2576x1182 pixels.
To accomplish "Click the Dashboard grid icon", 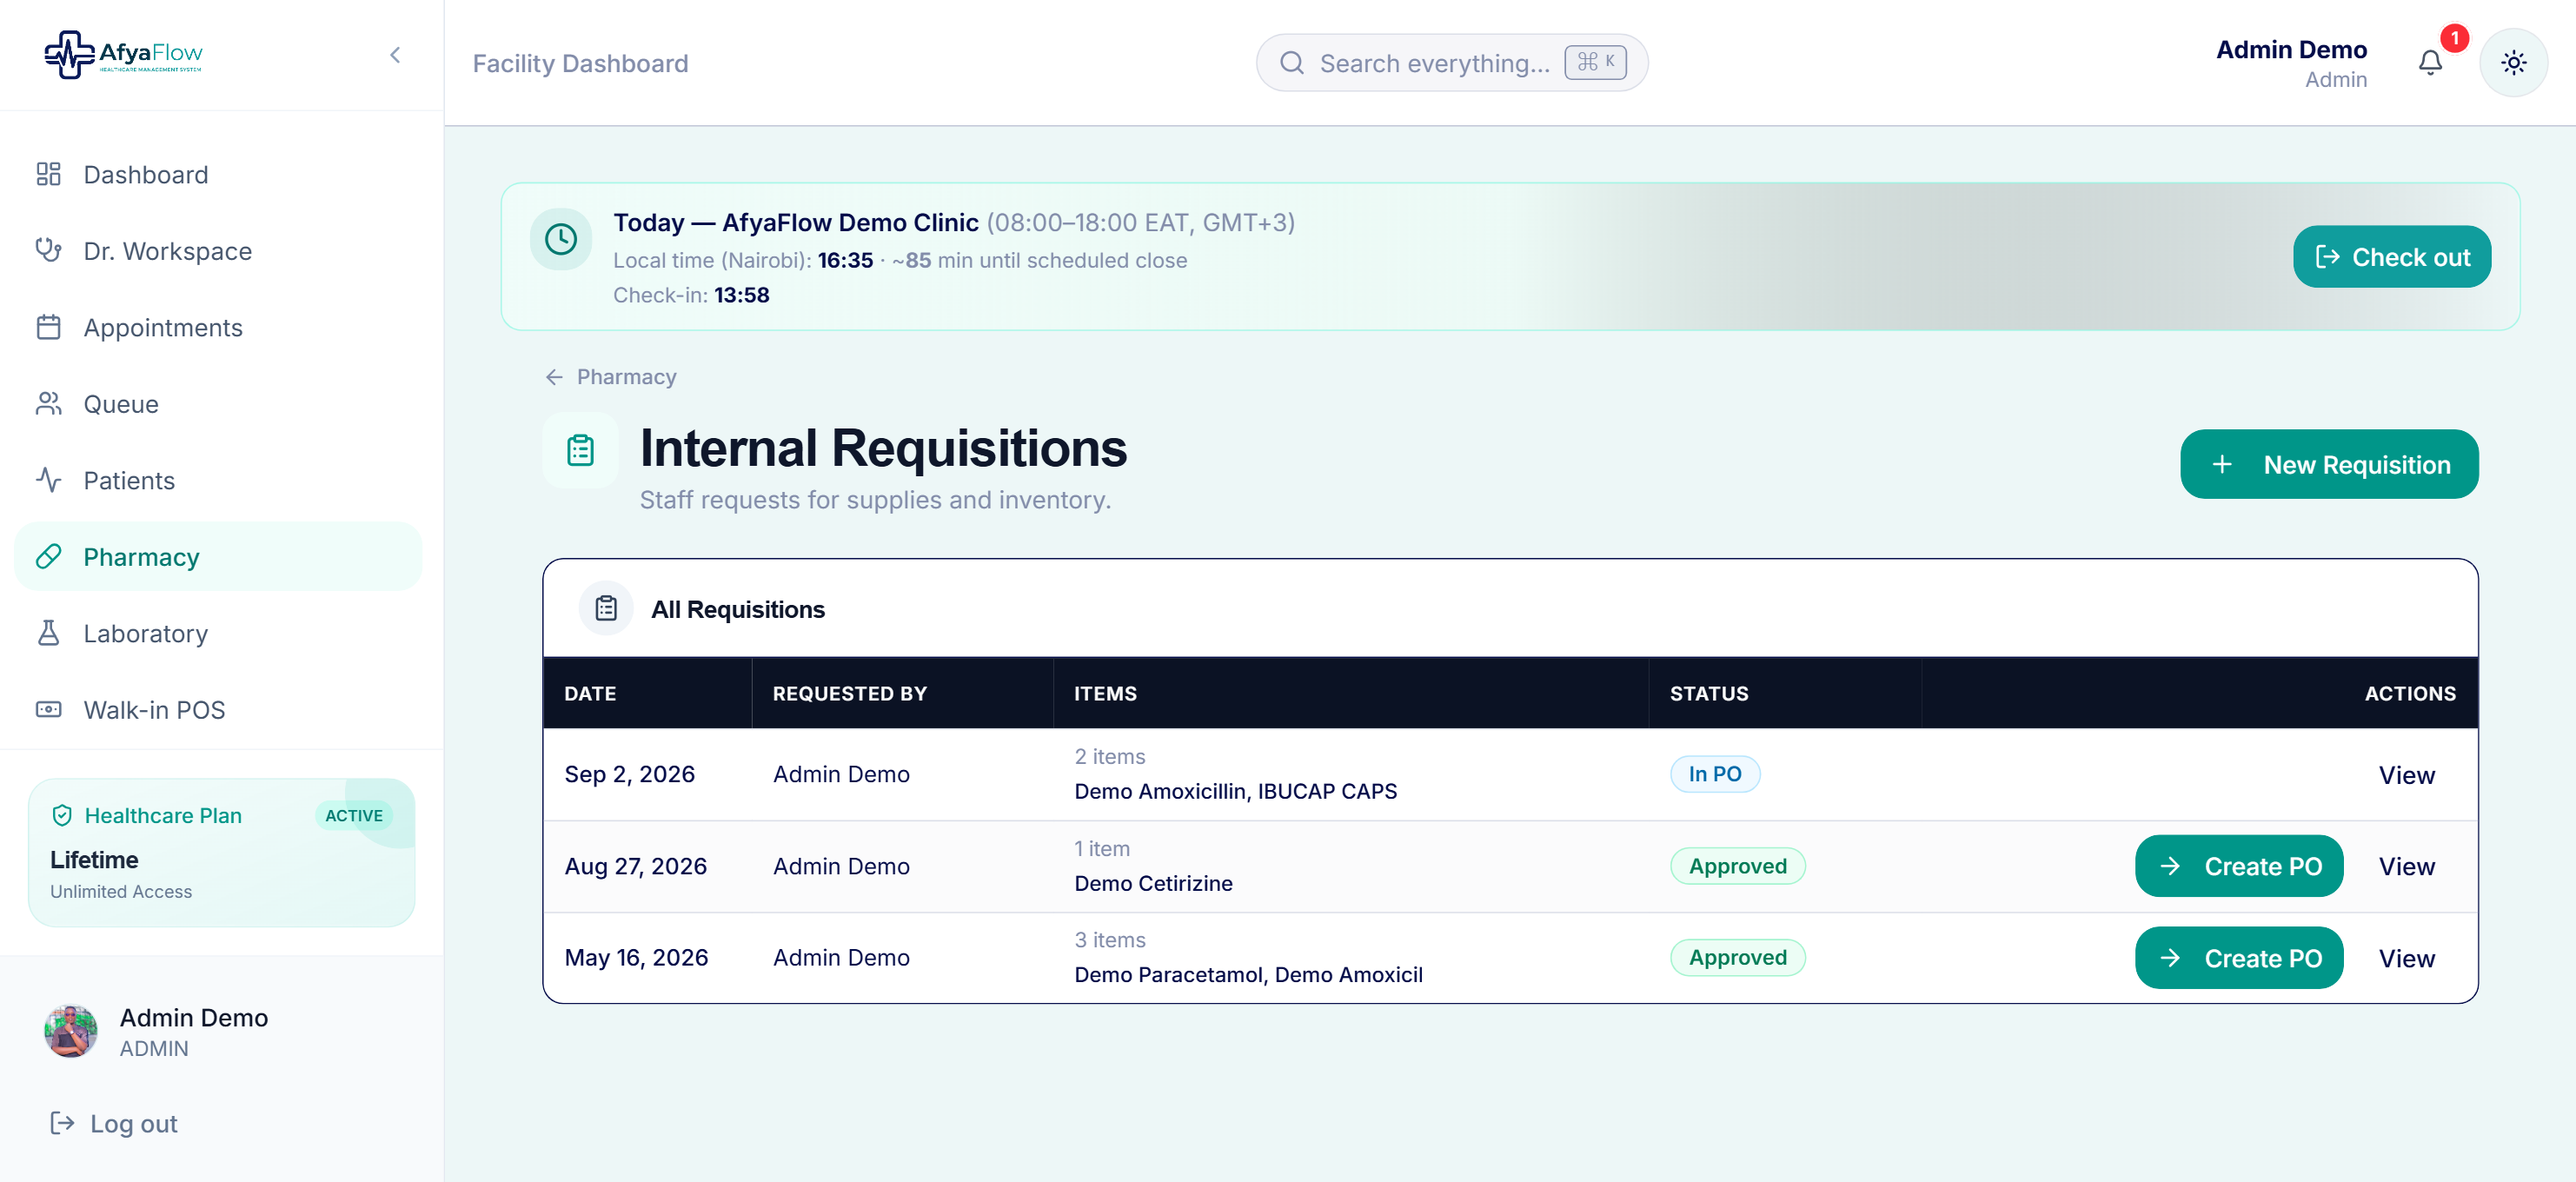I will click(x=48, y=174).
